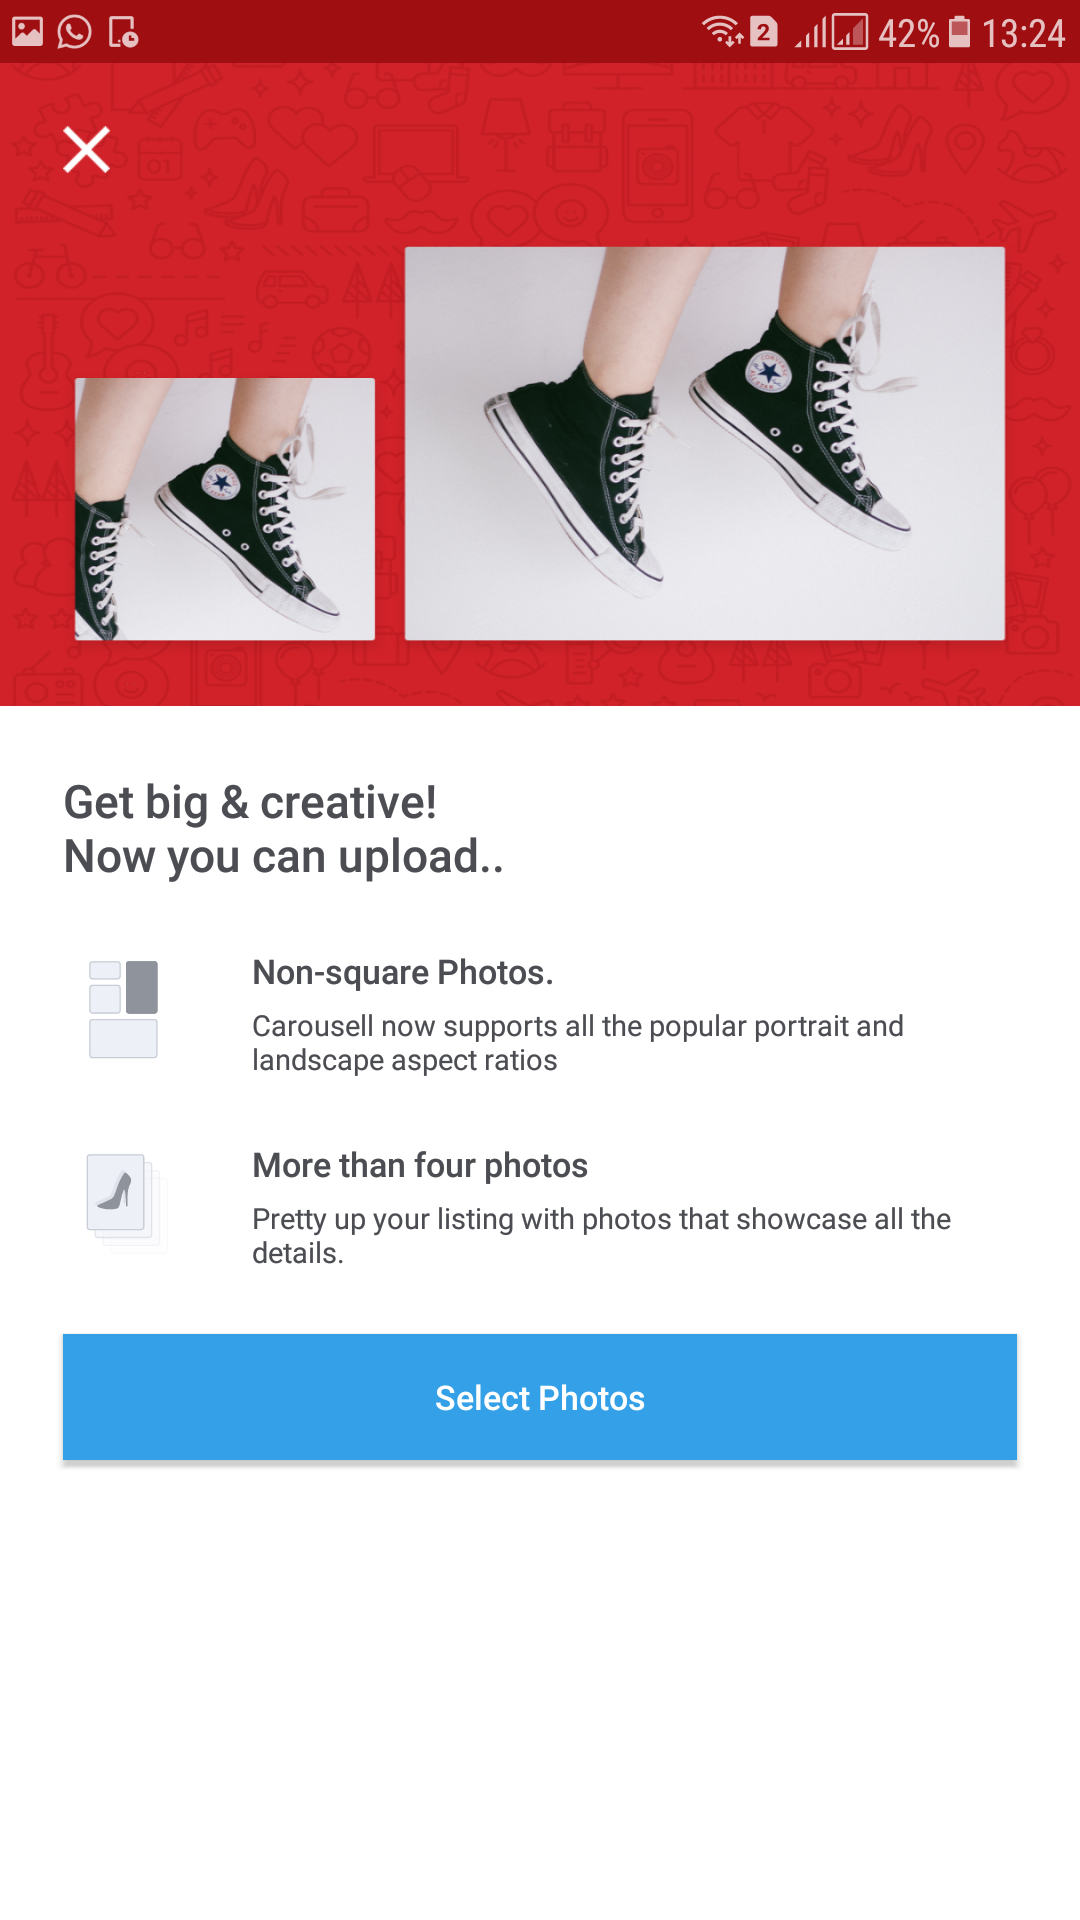Tap the 13:24 clock display
1080x1920 pixels.
point(1023,33)
